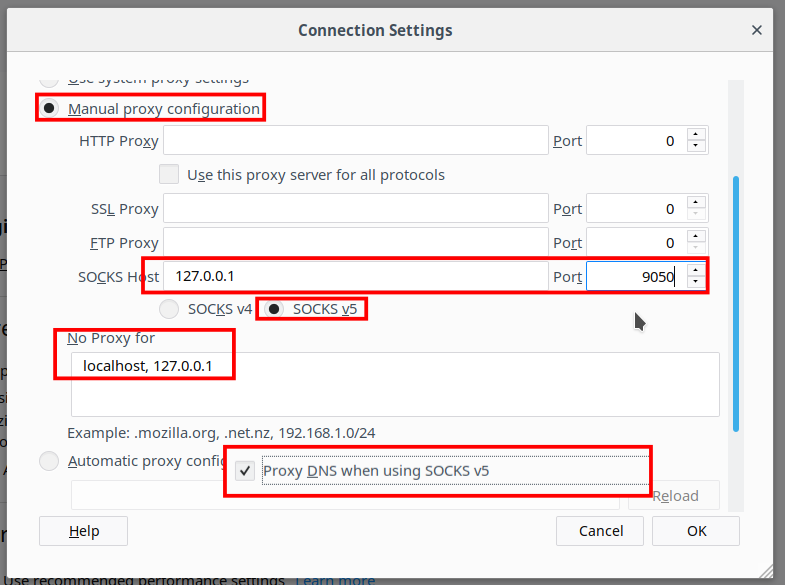Click the SOCKS Host label
785x585 pixels.
(118, 277)
